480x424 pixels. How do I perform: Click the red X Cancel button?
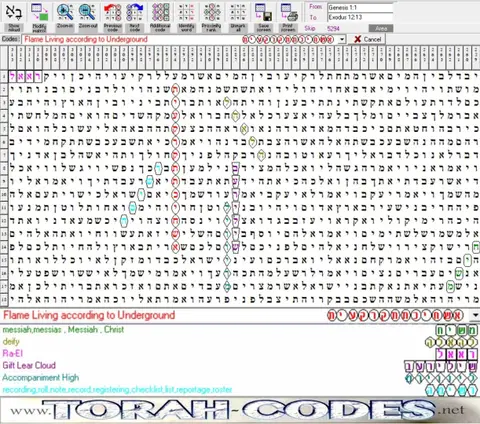point(367,39)
